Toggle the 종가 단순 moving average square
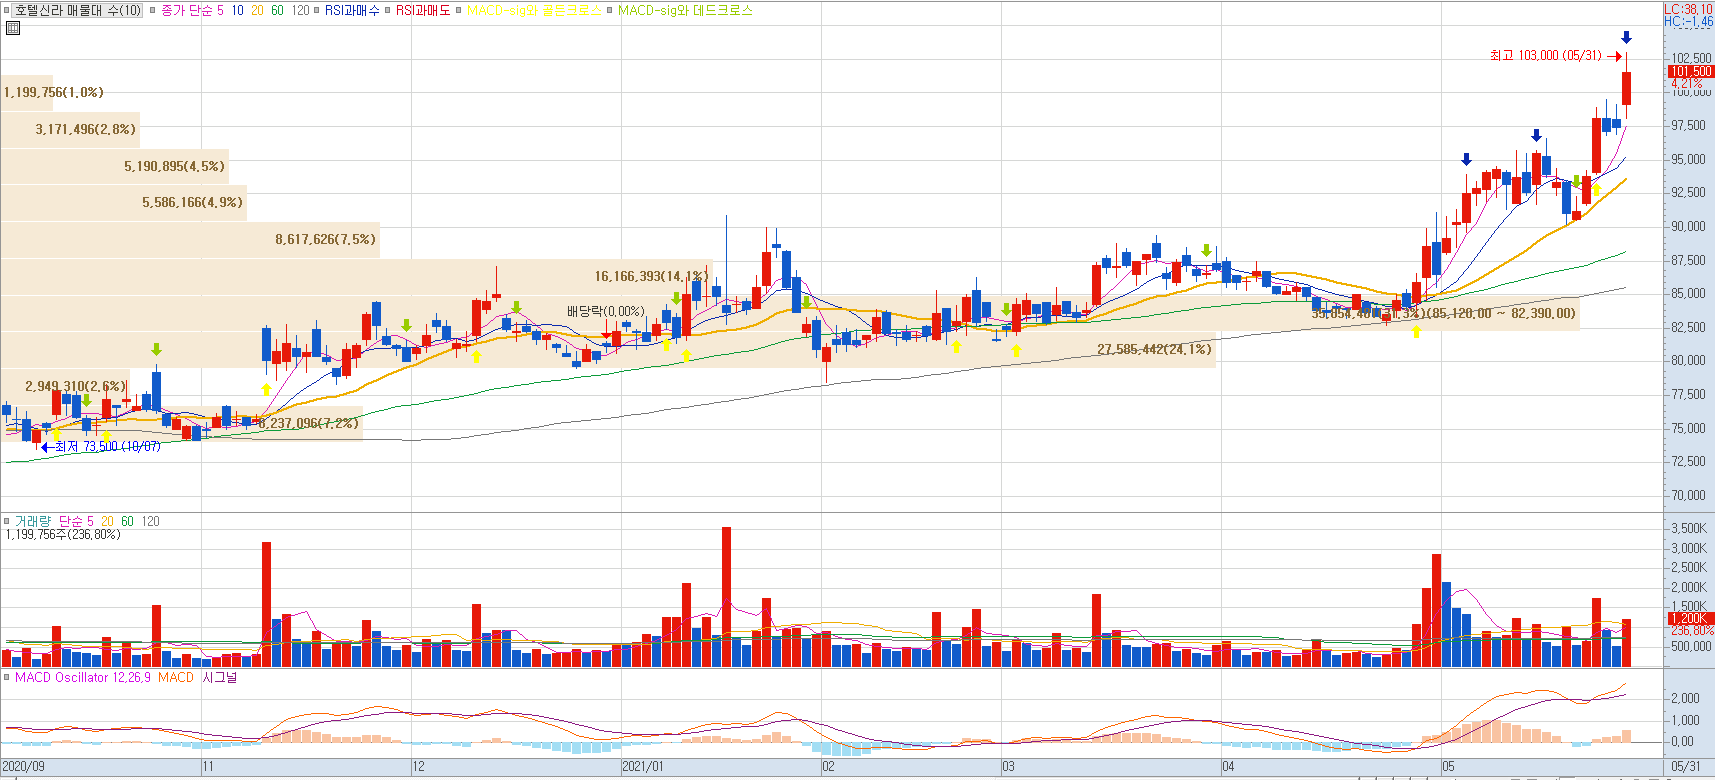This screenshot has height=780, width=1715. coord(153,11)
